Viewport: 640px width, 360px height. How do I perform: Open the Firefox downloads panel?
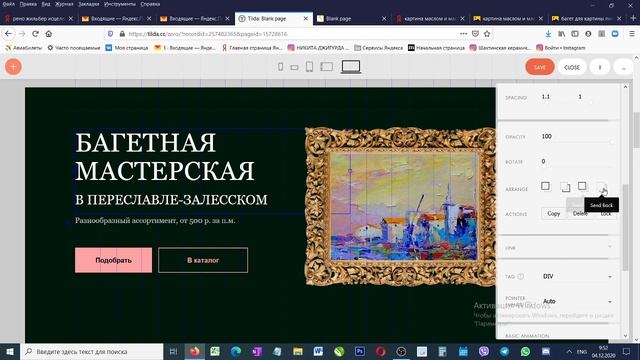[x=548, y=34]
